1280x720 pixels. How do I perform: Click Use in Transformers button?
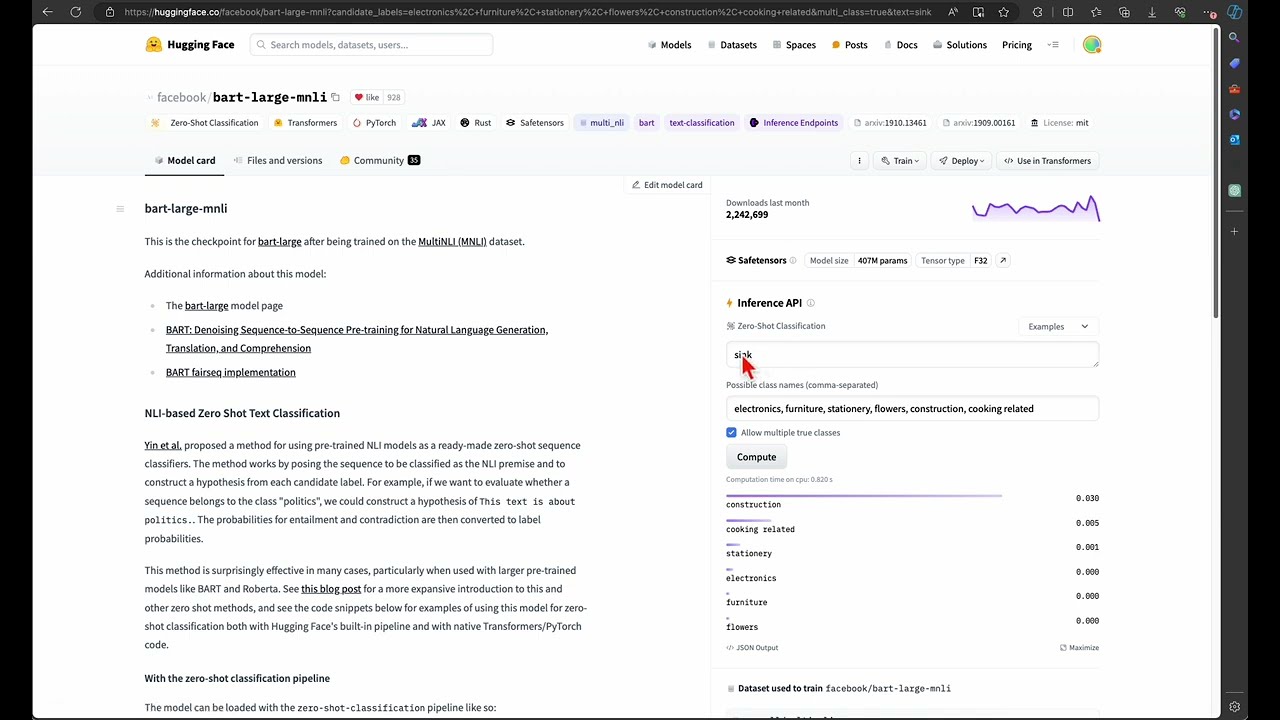1047,161
